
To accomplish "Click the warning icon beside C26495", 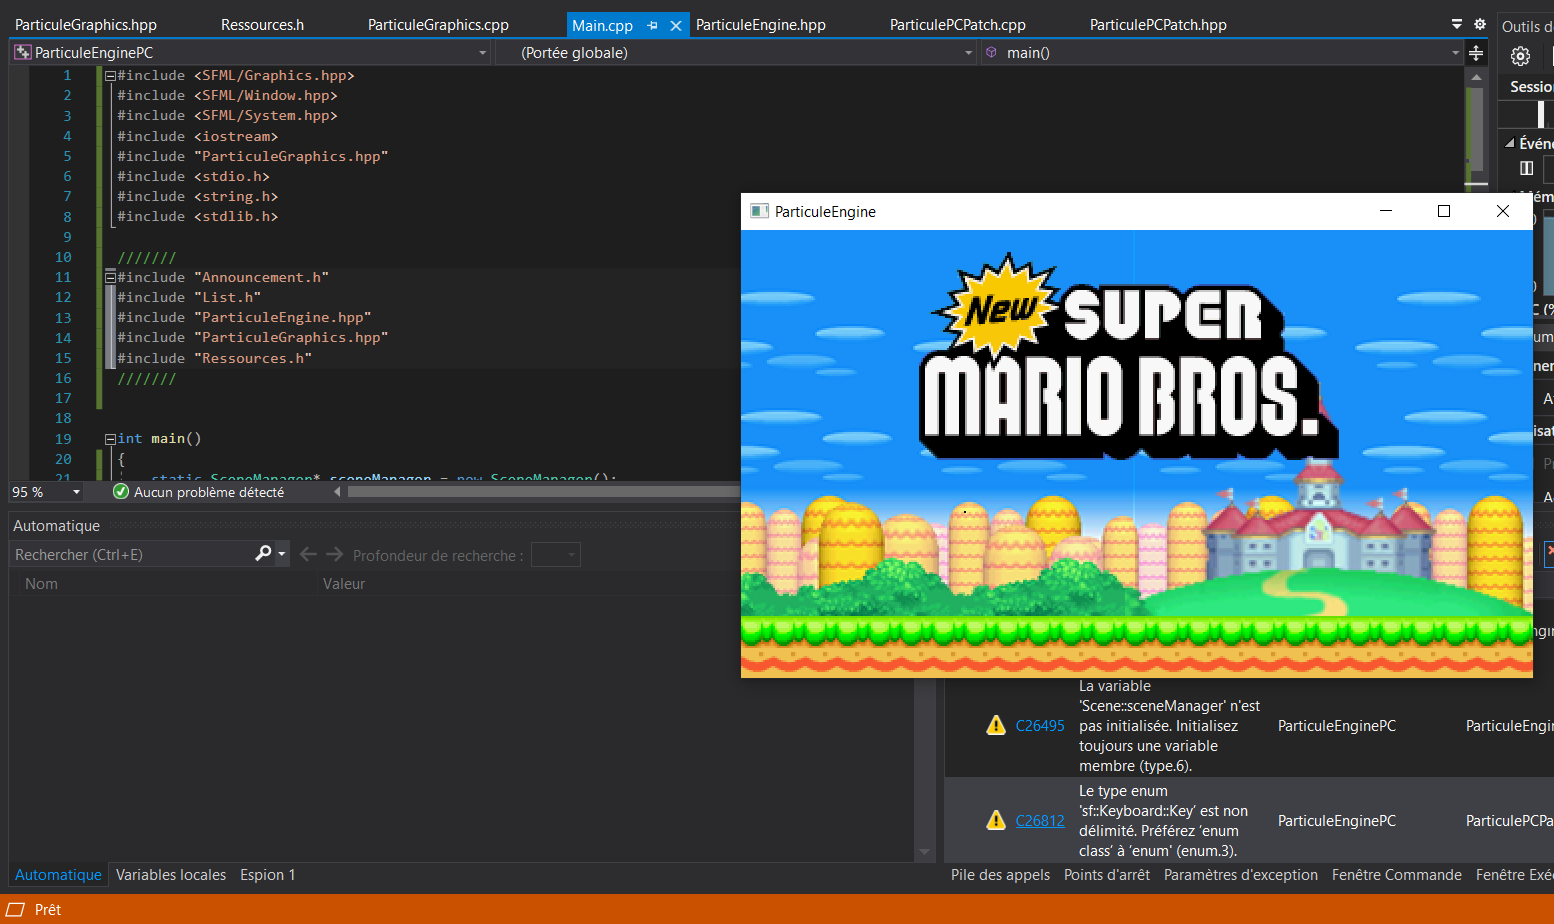I will click(x=996, y=726).
